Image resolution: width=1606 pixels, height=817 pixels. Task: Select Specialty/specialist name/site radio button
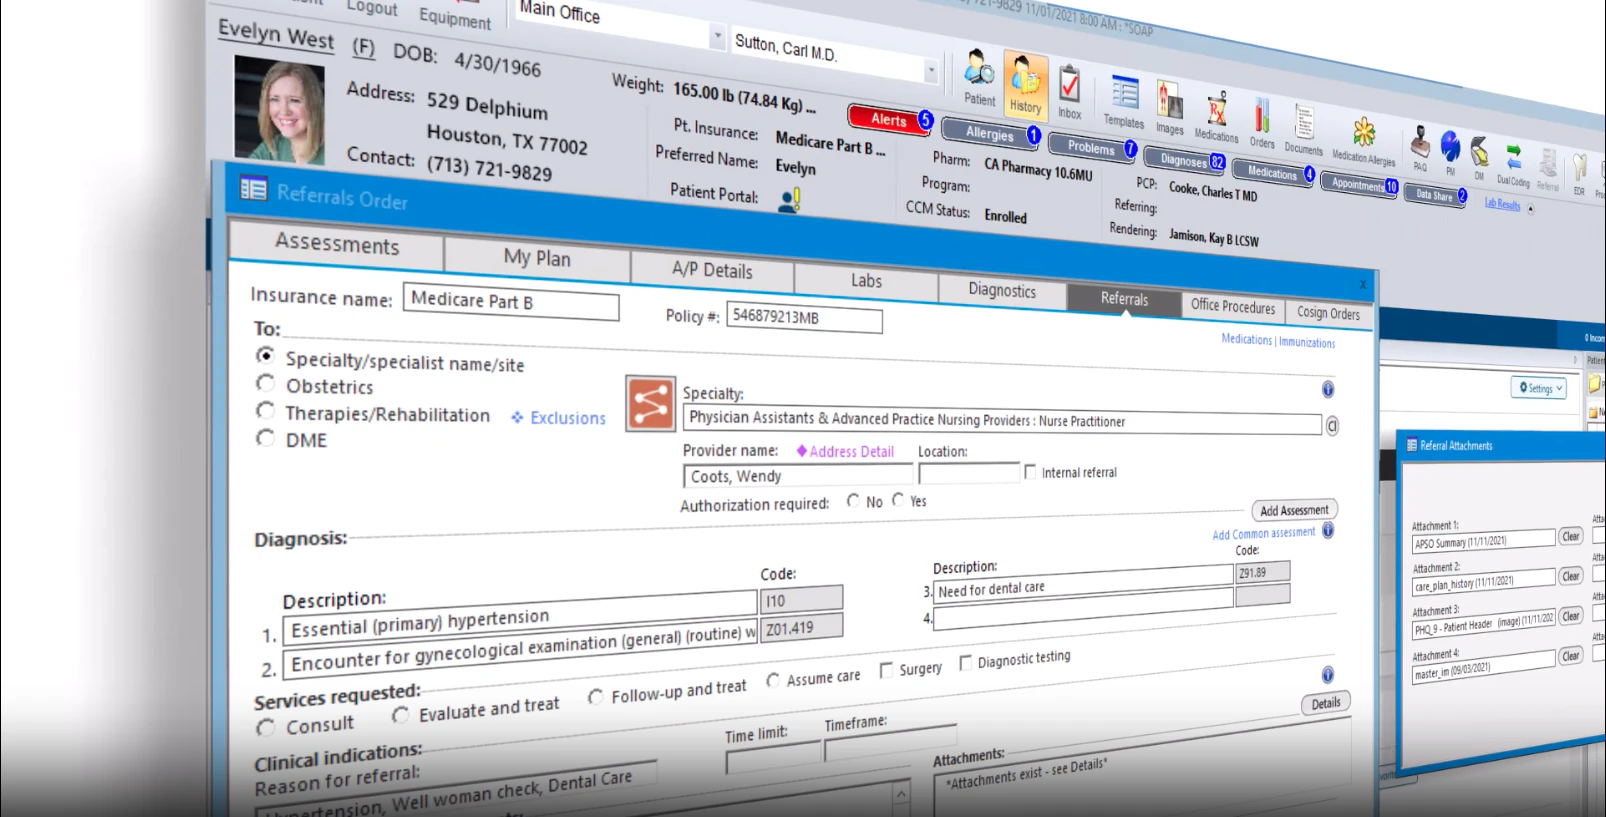[265, 355]
